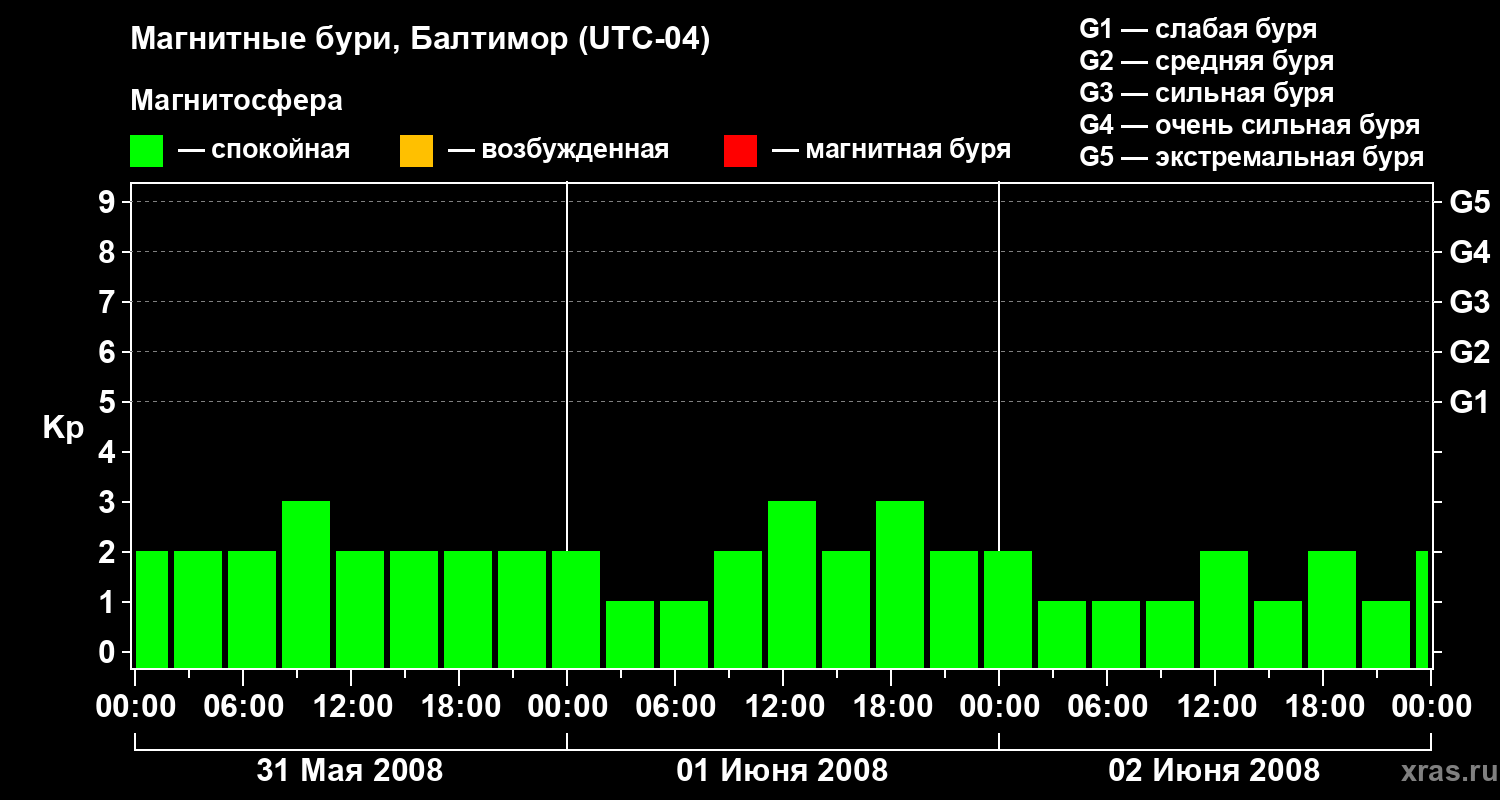Click the 'G5 — экстремальная буря' legend line
This screenshot has width=1500, height=800.
pyautogui.click(x=1252, y=157)
